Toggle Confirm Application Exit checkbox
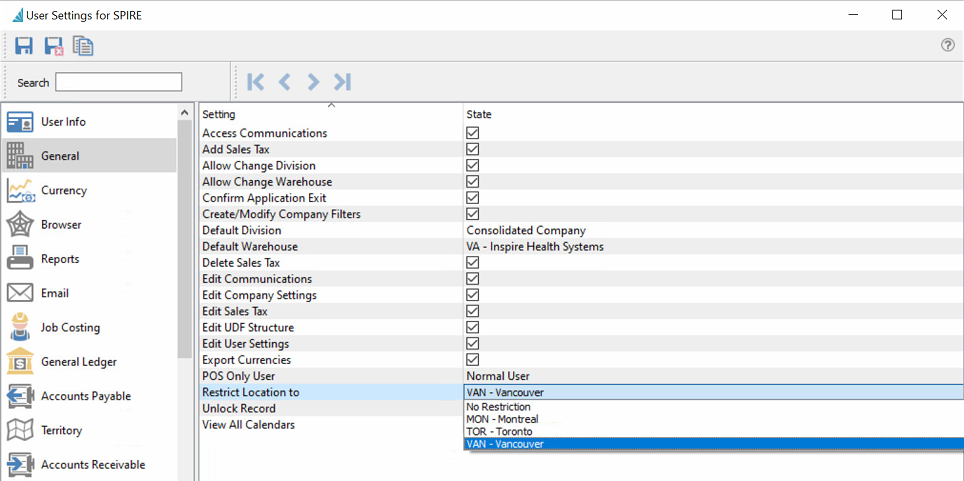Image resolution: width=964 pixels, height=481 pixels. [472, 198]
